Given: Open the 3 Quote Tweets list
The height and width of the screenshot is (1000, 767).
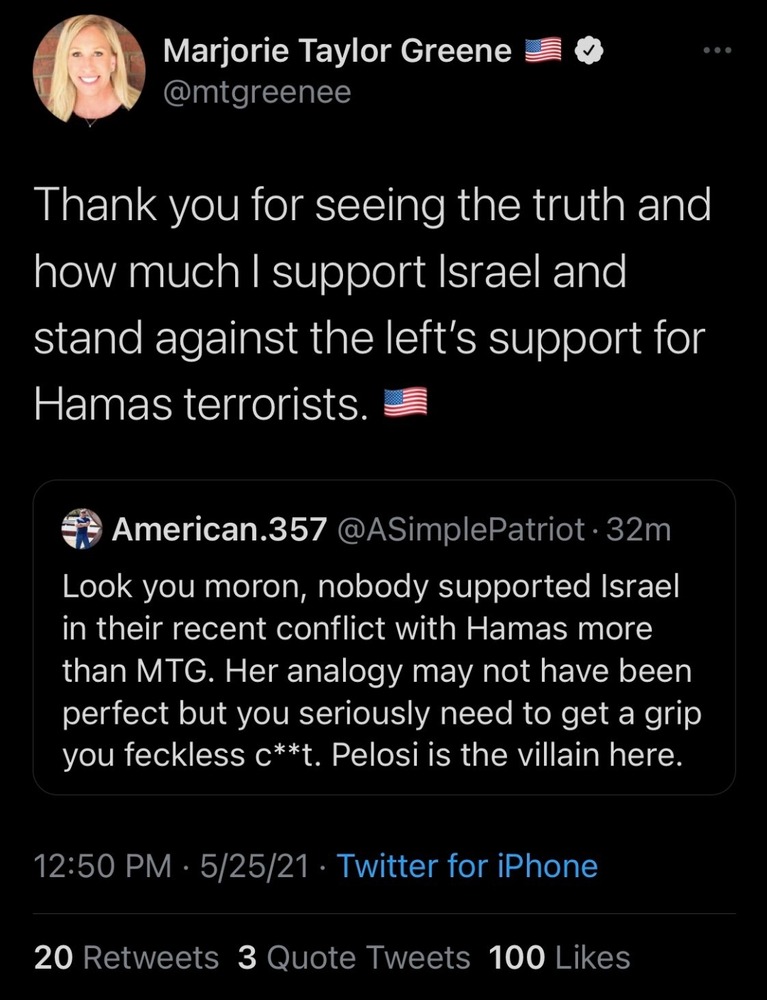Looking at the screenshot, I should (354, 957).
